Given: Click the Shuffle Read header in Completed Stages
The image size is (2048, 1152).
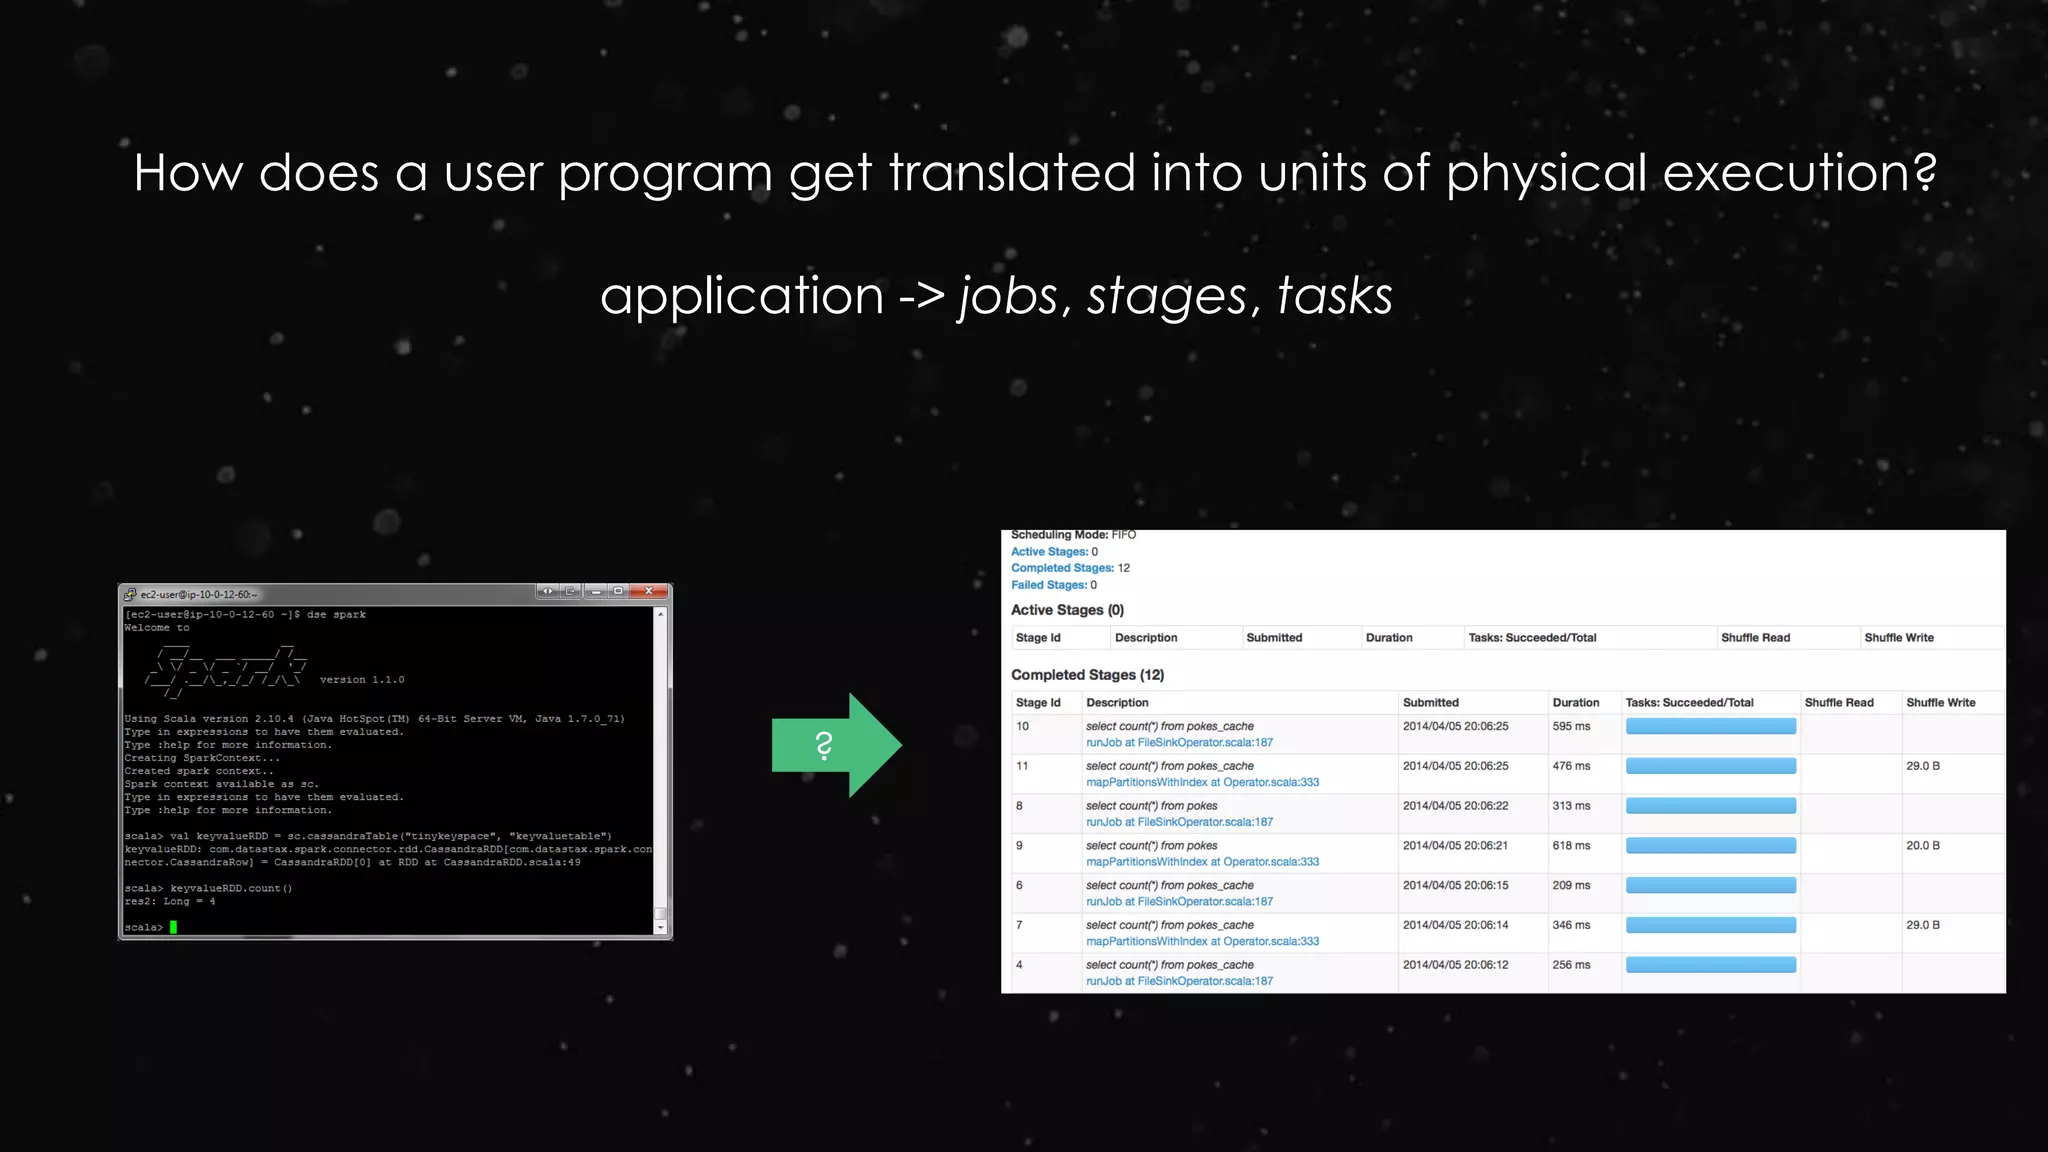Looking at the screenshot, I should (x=1839, y=703).
